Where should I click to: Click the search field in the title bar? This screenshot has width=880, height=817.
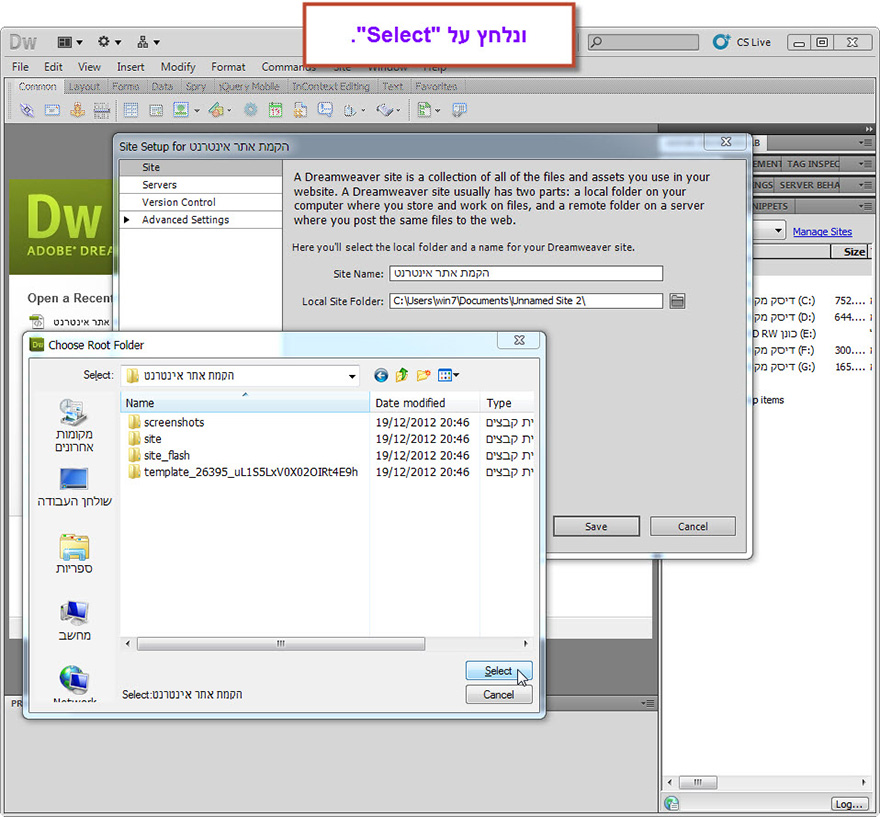(643, 42)
